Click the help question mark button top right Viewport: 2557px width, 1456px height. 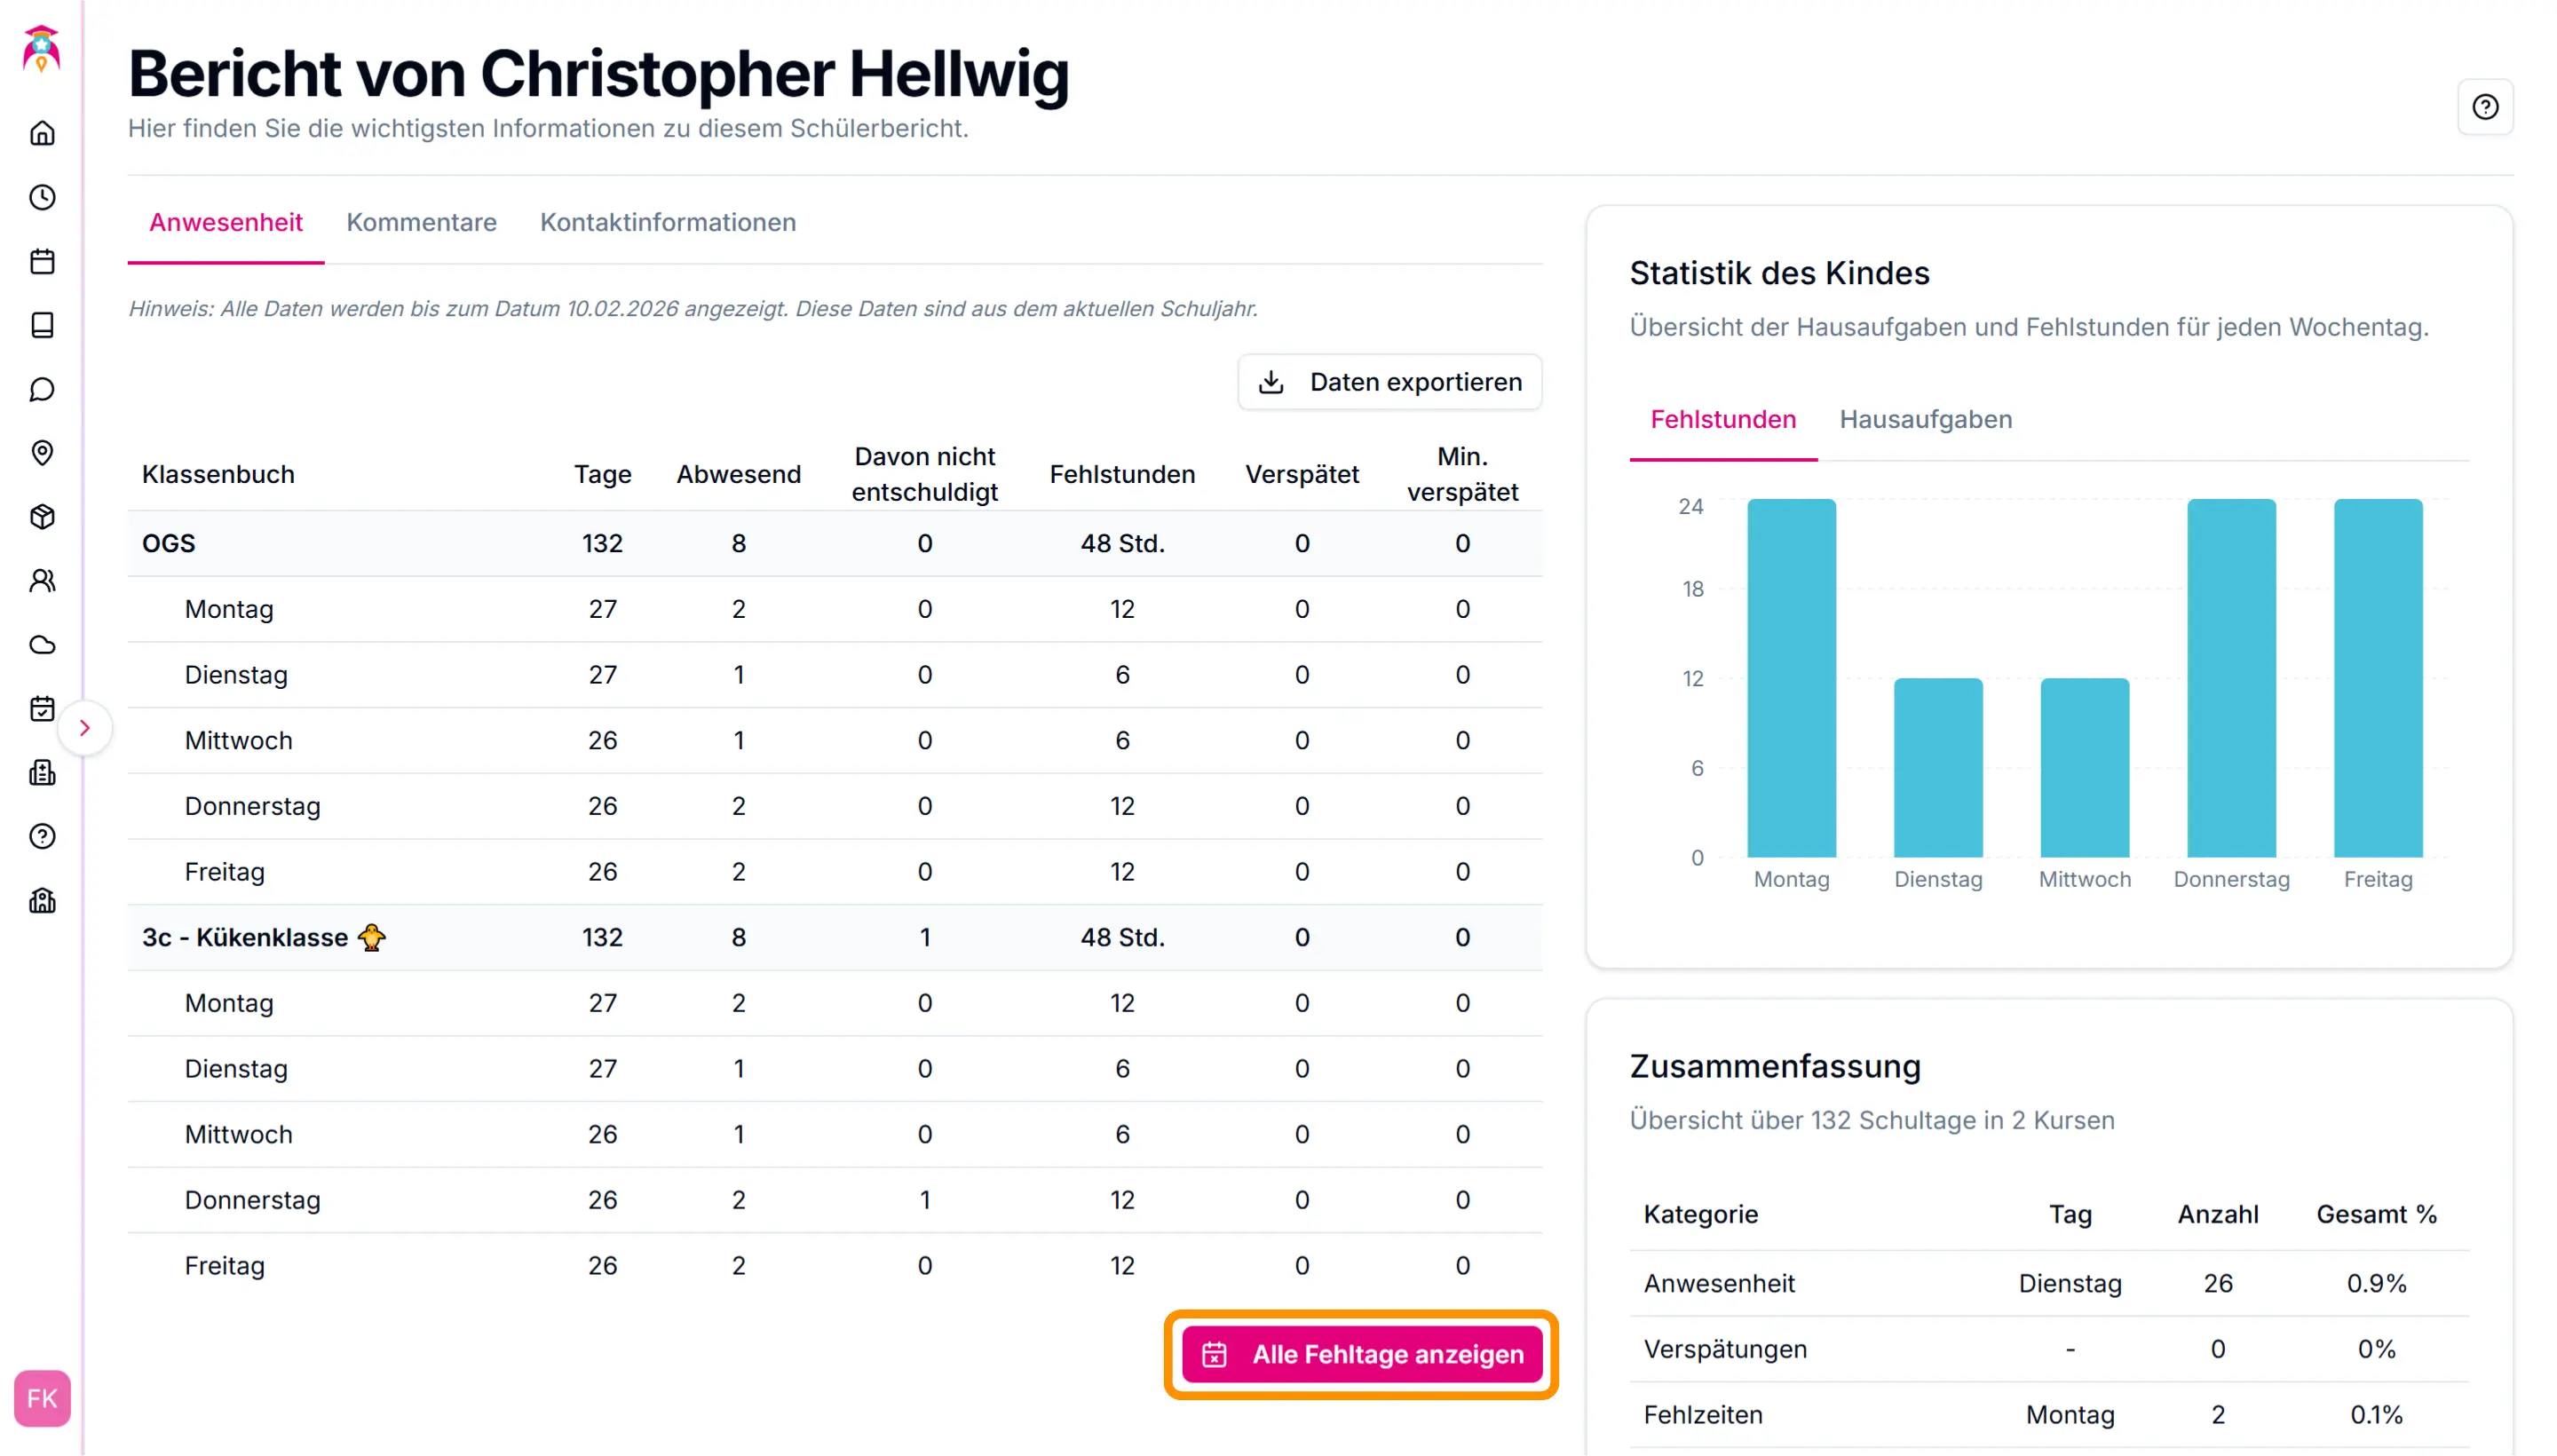pos(2485,107)
